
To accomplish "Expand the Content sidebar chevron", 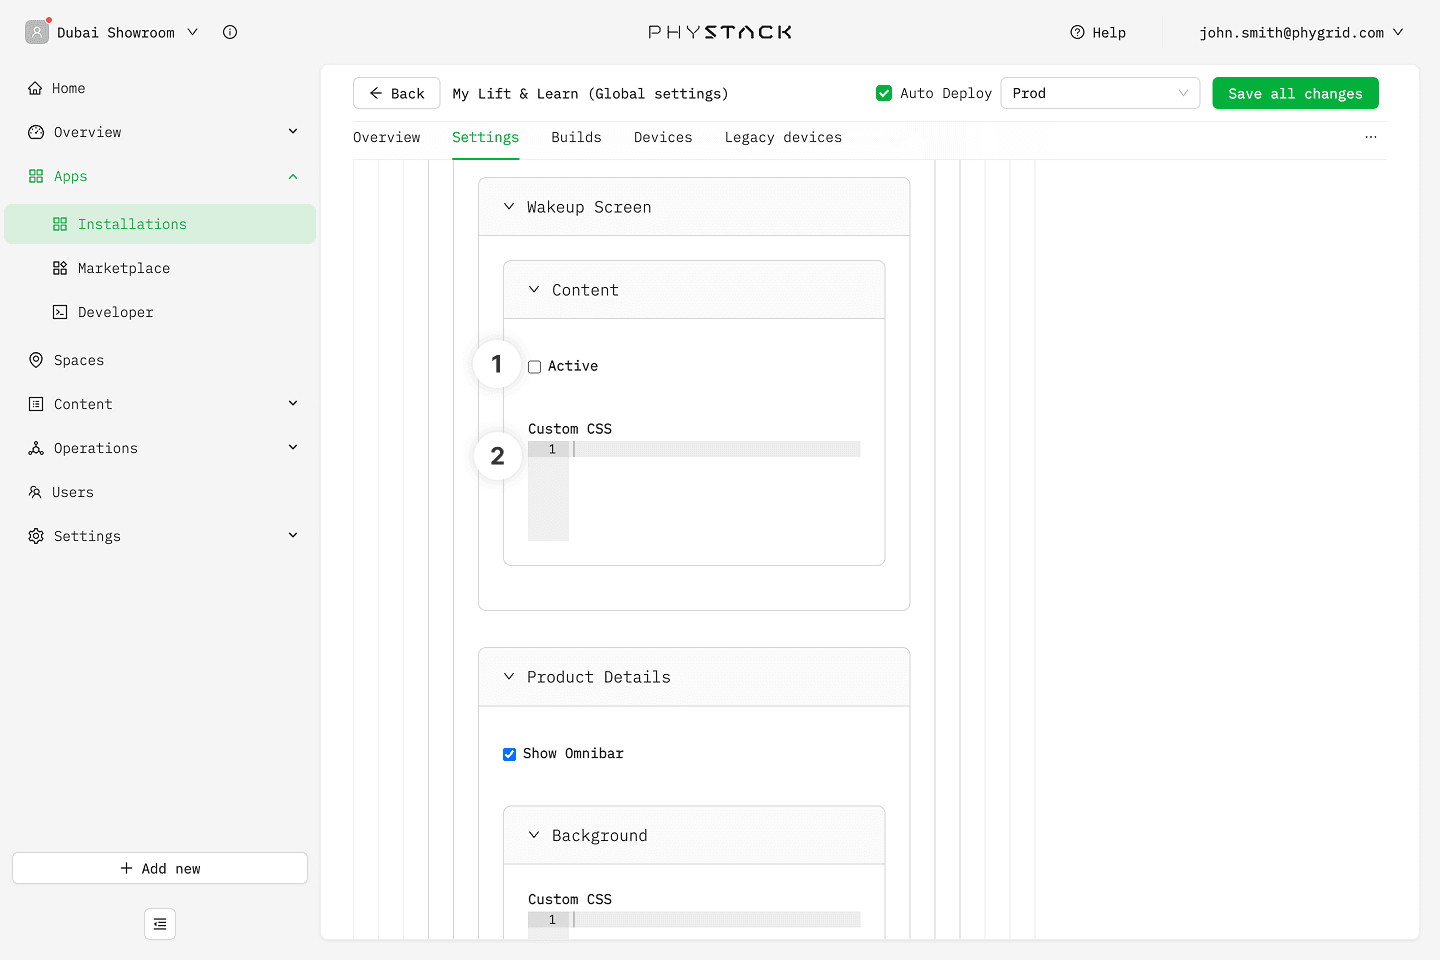I will pos(293,403).
